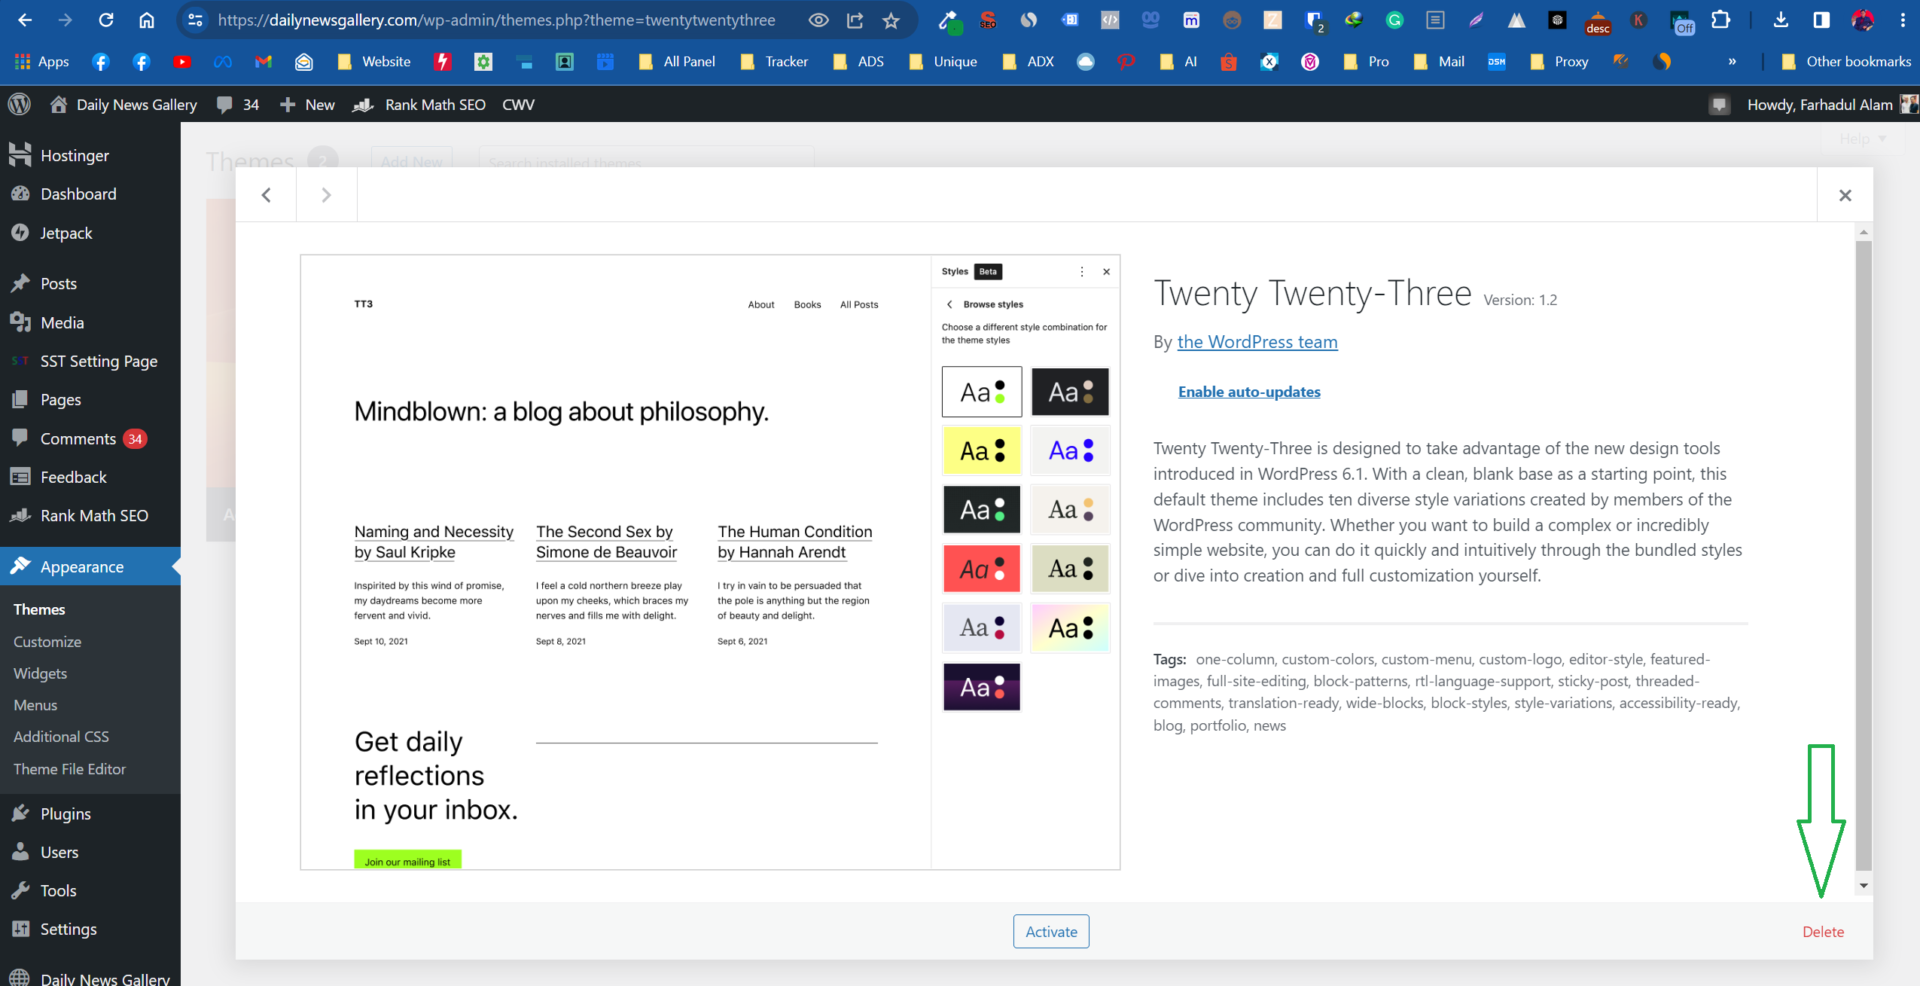Image resolution: width=1920 pixels, height=986 pixels.
Task: Click the admin bar notification icon beside Howdy
Action: (x=1719, y=104)
